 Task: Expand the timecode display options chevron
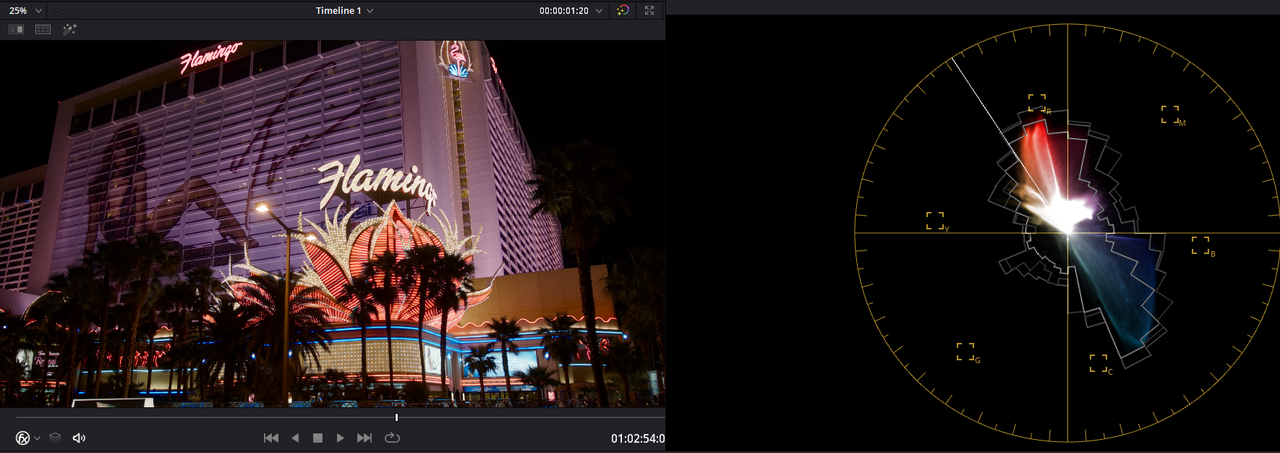coord(599,10)
